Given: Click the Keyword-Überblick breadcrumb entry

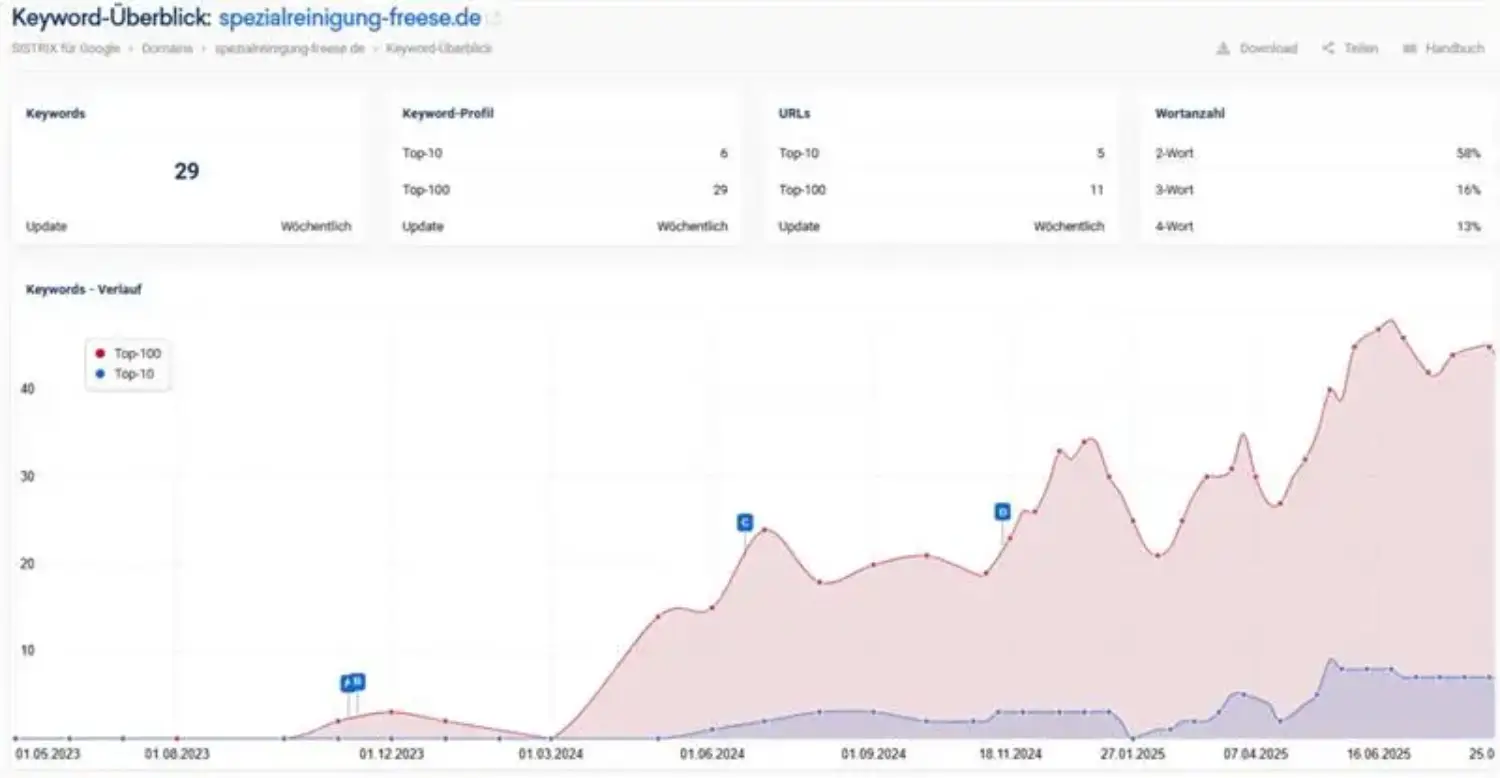Looking at the screenshot, I should tap(438, 48).
